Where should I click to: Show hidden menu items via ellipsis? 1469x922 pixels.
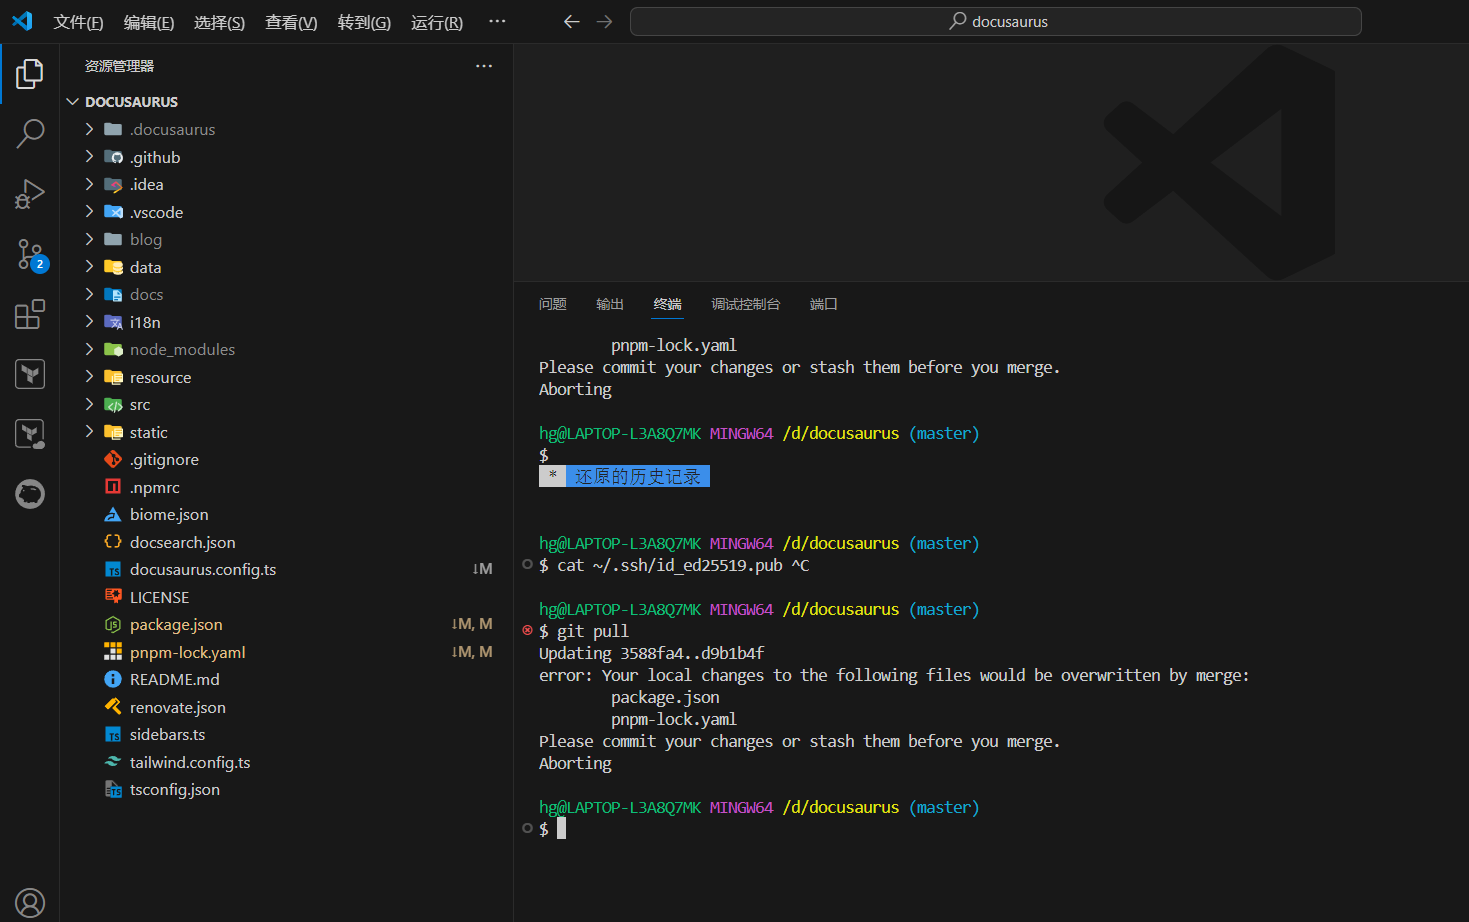[x=497, y=21]
